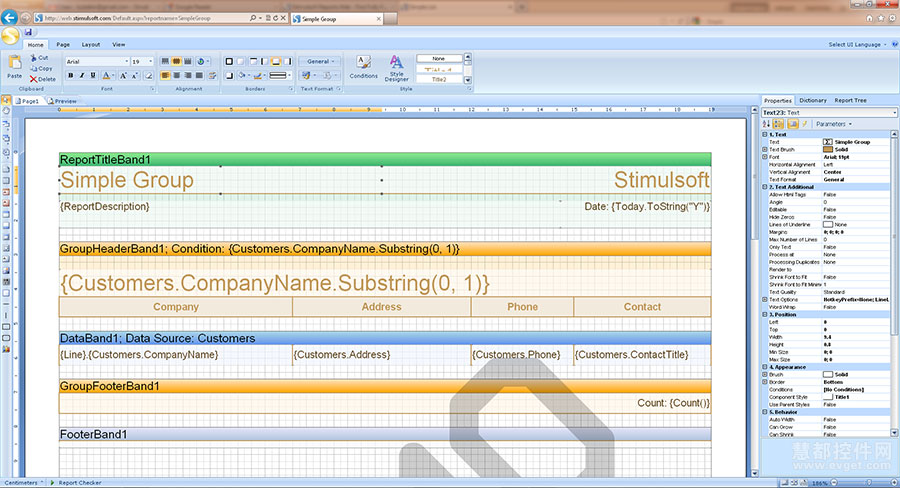
Task: Delete the selected component
Action: pos(43,79)
